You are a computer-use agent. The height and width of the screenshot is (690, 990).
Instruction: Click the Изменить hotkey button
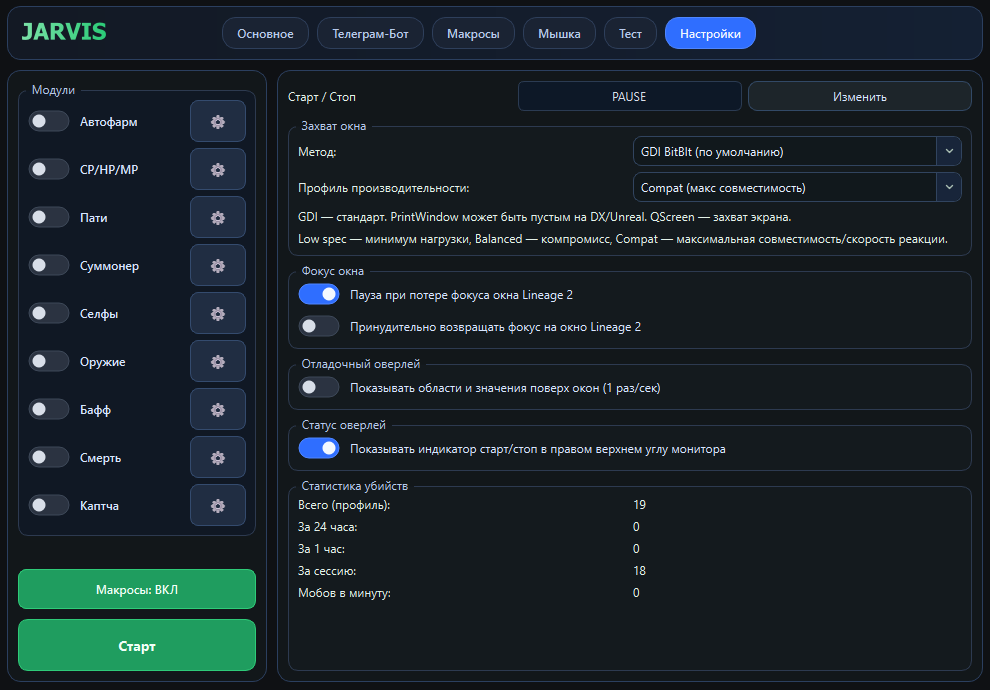click(859, 97)
